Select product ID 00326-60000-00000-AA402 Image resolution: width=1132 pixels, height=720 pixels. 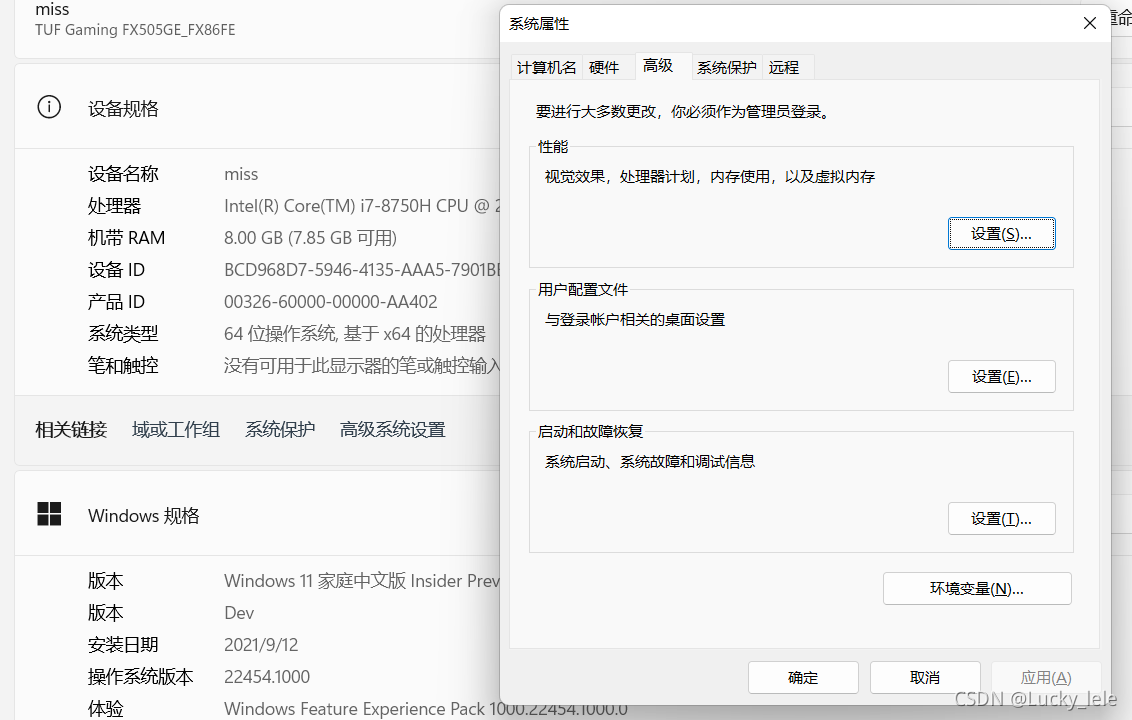(331, 302)
